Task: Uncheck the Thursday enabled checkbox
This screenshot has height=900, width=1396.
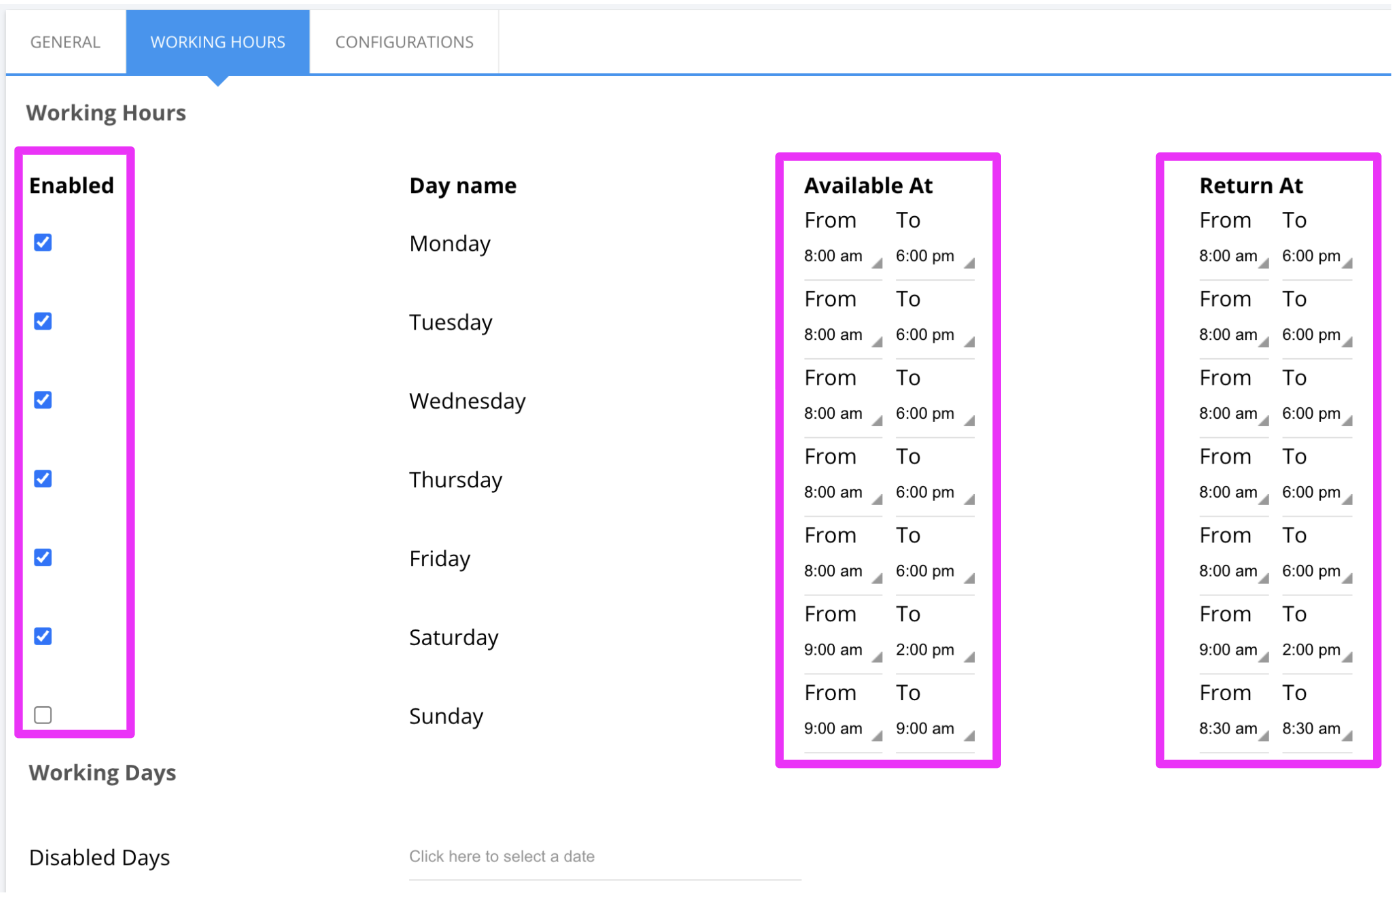Action: click(x=43, y=479)
